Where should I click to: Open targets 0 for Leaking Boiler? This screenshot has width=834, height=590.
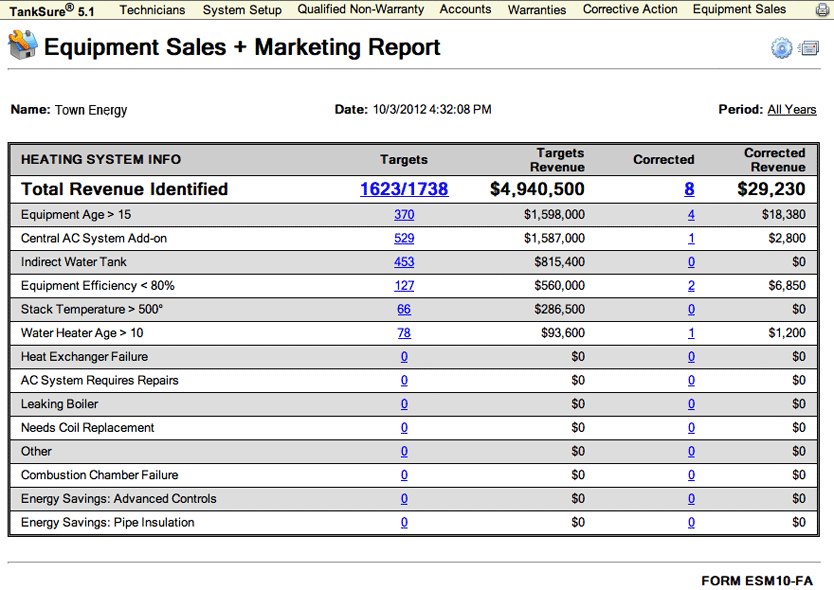click(404, 404)
